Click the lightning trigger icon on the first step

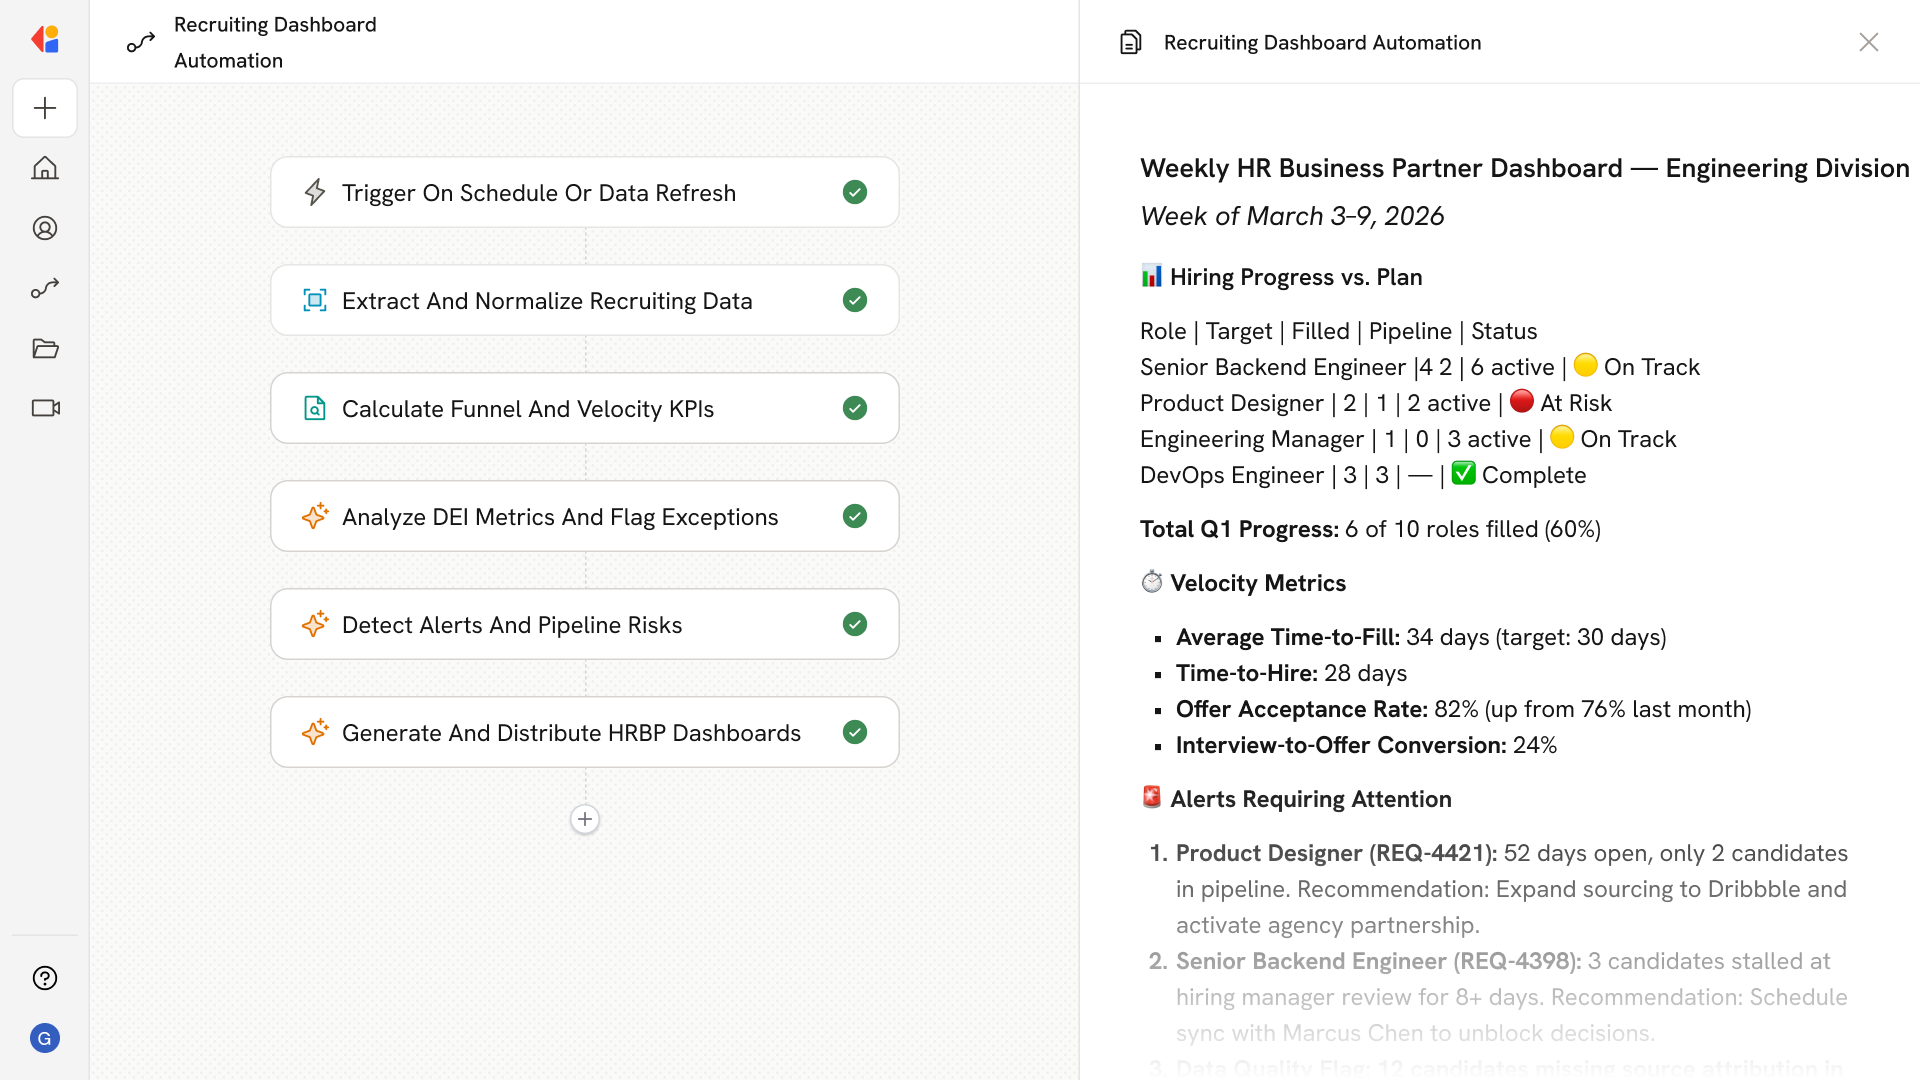pos(315,192)
